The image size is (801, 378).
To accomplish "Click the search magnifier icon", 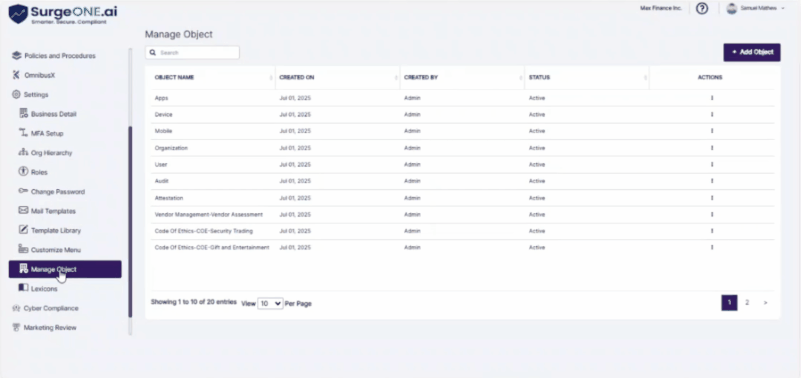I will coord(153,53).
